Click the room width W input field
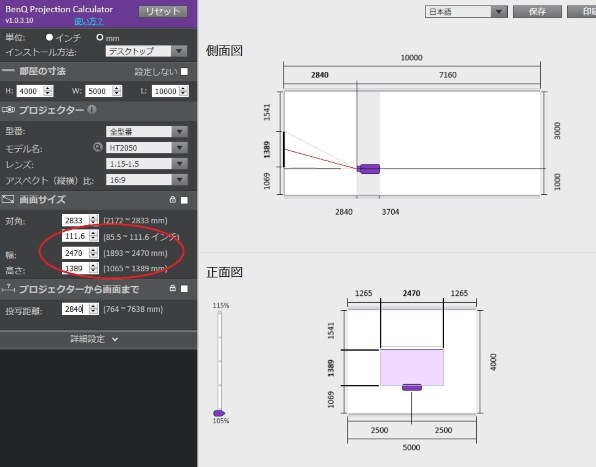 point(99,91)
